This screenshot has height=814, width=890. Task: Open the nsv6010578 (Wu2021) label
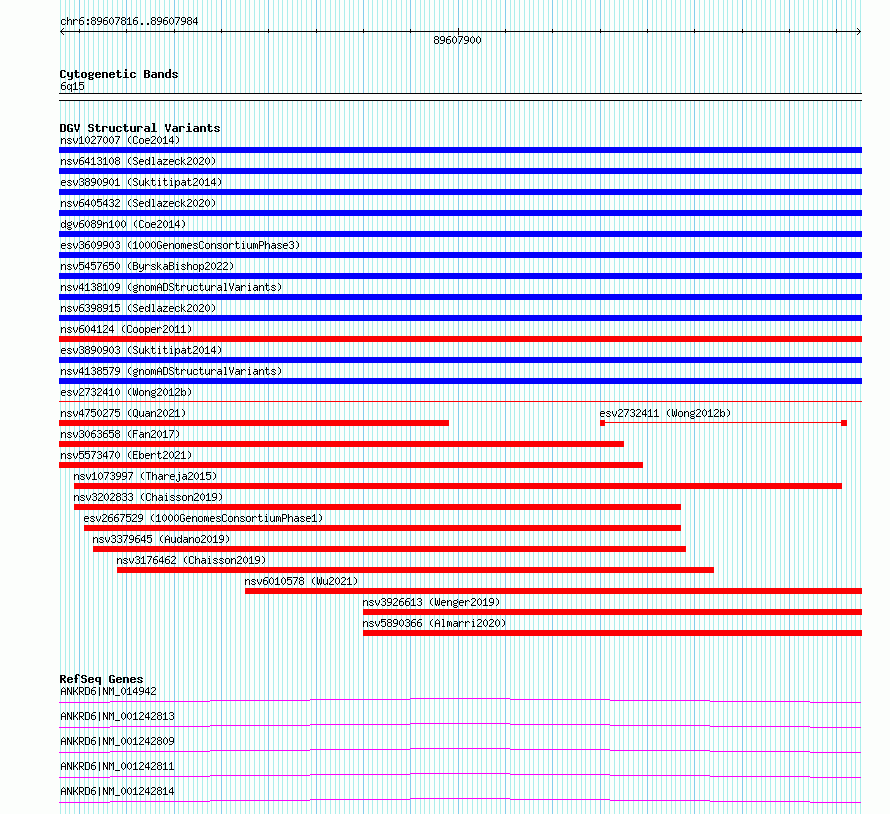tap(301, 581)
